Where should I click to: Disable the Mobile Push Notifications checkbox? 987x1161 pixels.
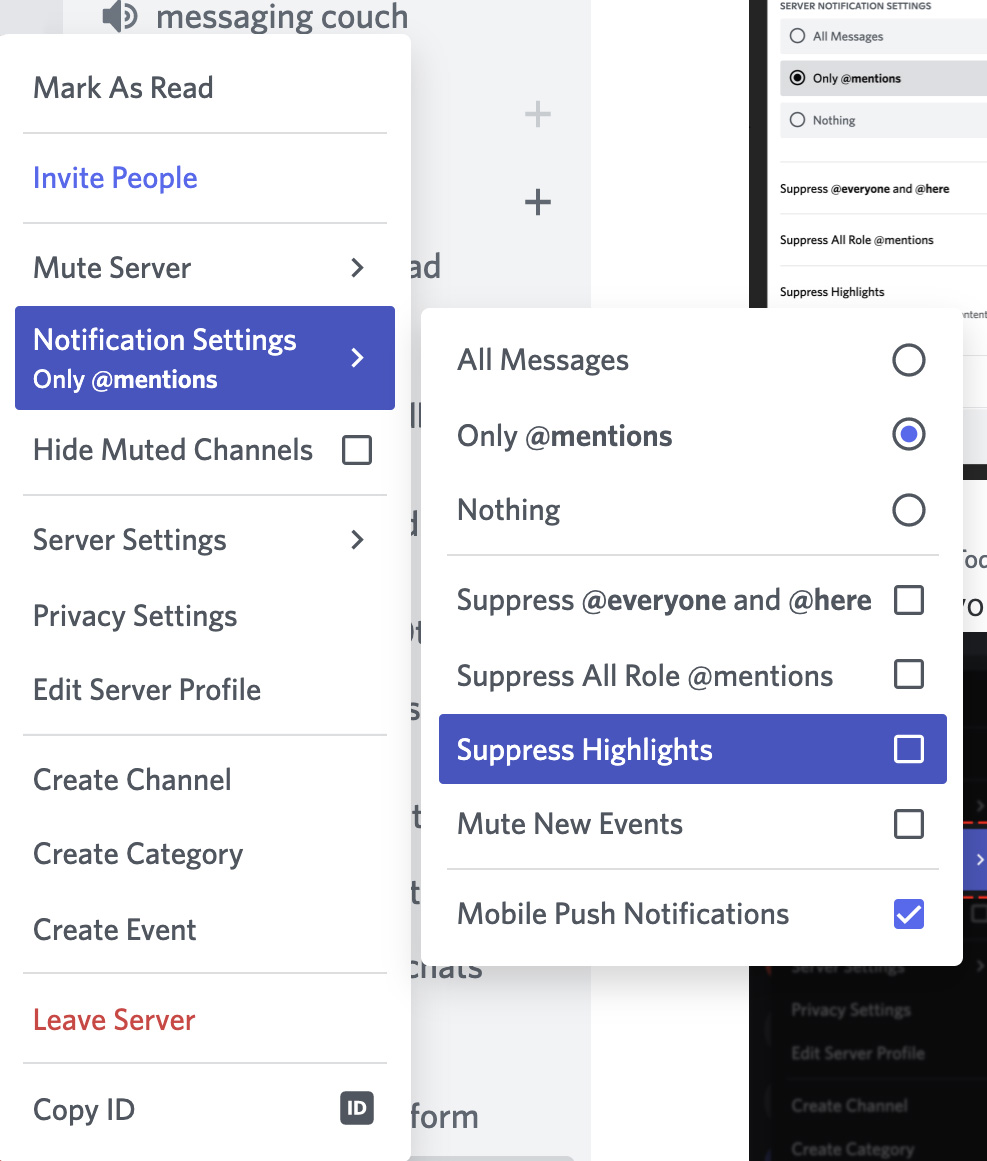(x=909, y=914)
